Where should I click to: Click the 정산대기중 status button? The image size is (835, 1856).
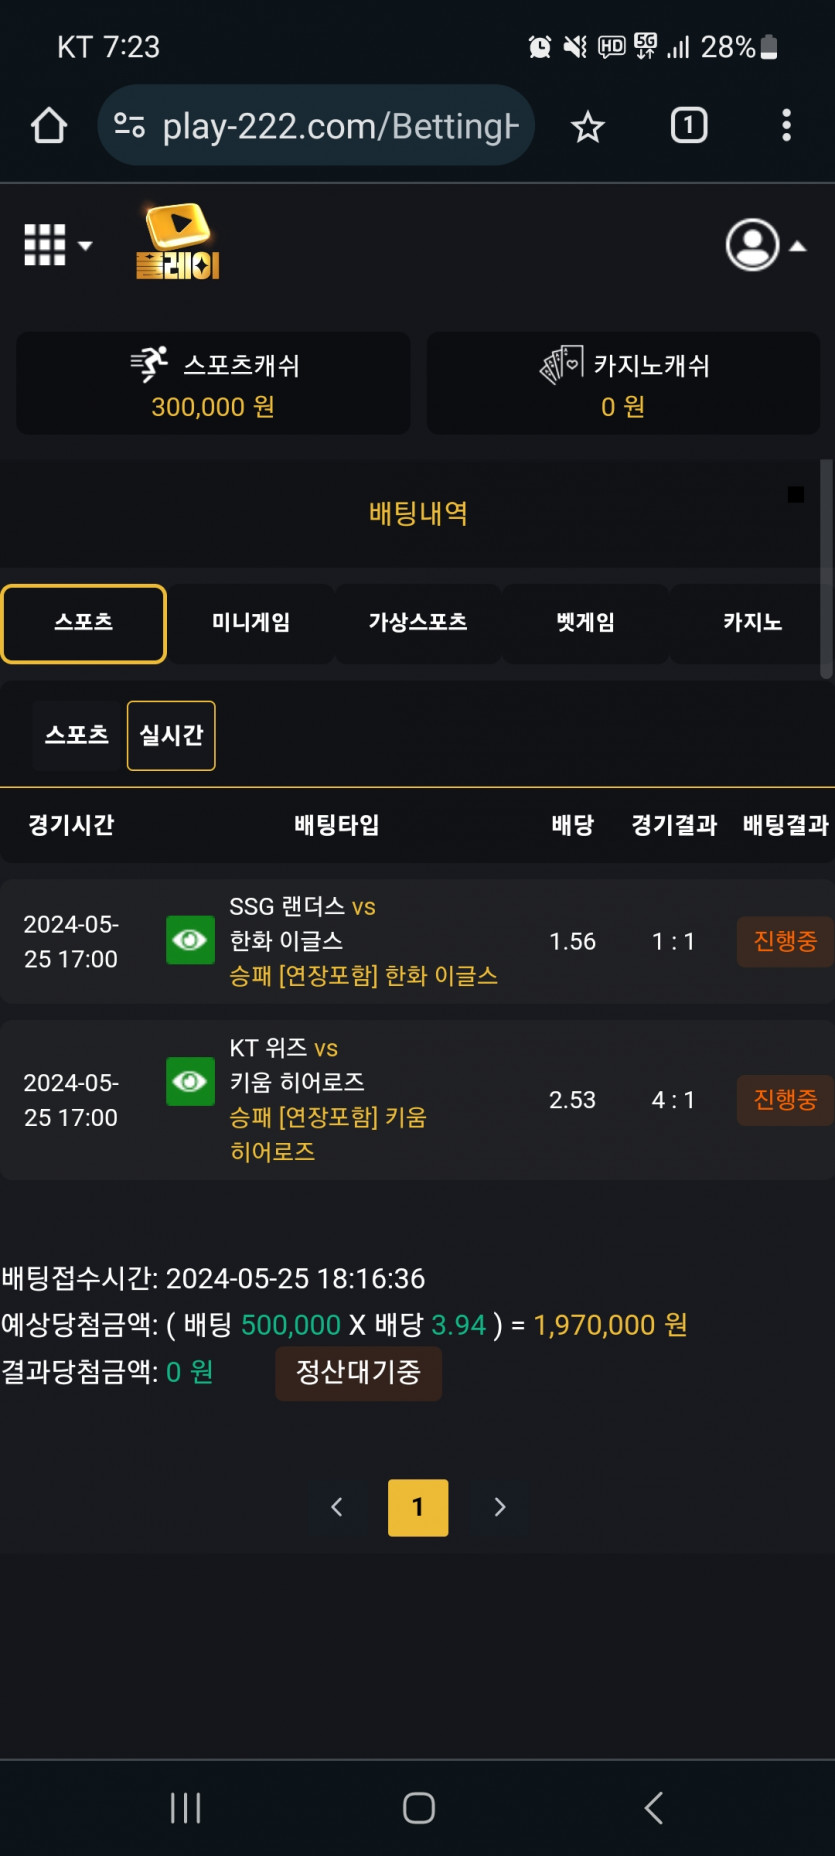click(358, 1373)
